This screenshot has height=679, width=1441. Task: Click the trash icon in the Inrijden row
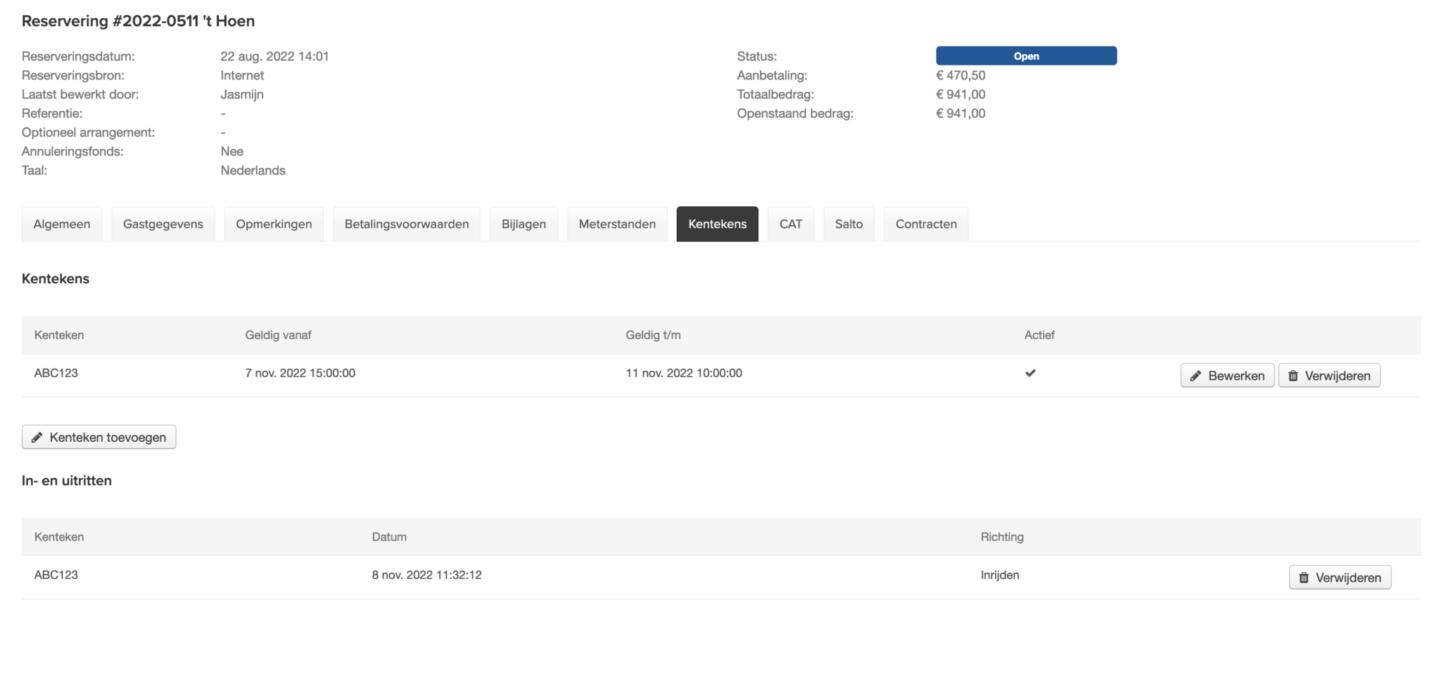[x=1304, y=578]
